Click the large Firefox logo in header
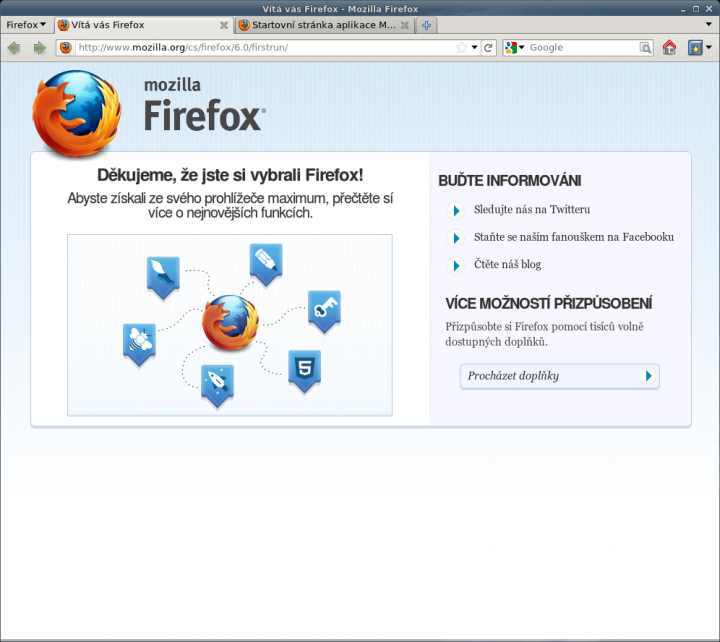Viewport: 720px width, 642px height. 77,113
